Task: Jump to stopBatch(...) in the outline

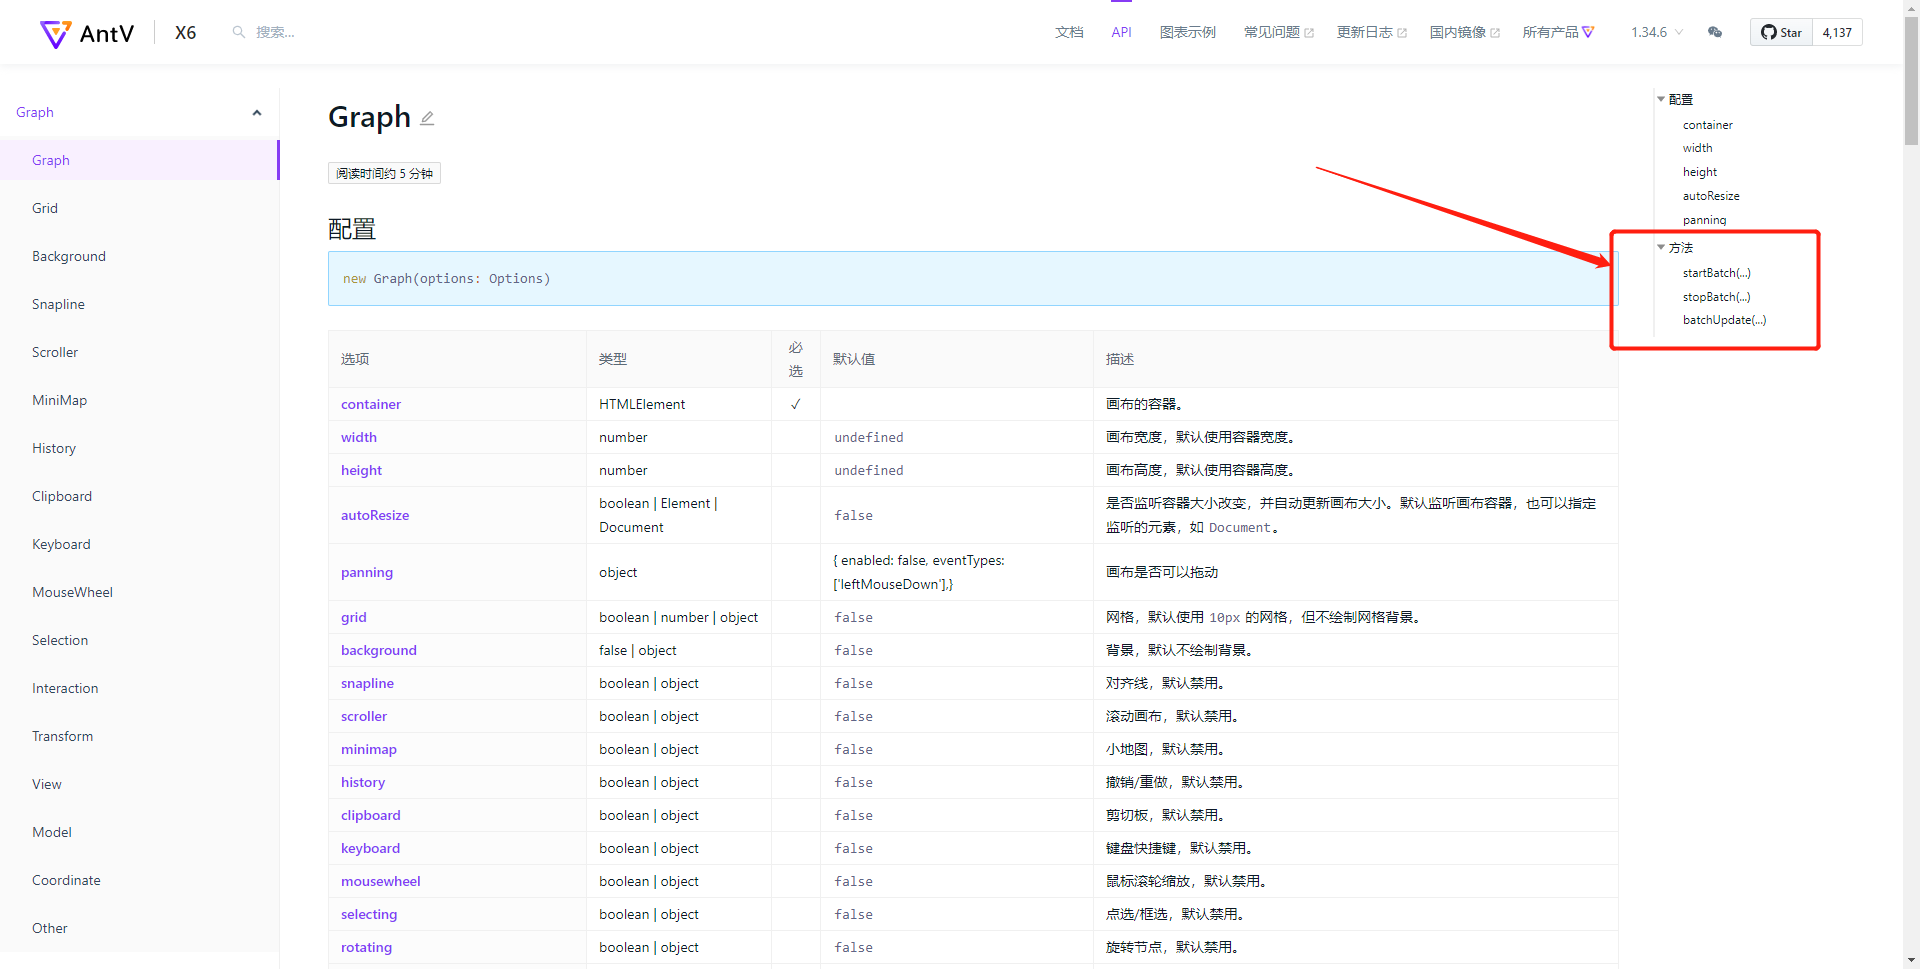Action: coord(1717,297)
